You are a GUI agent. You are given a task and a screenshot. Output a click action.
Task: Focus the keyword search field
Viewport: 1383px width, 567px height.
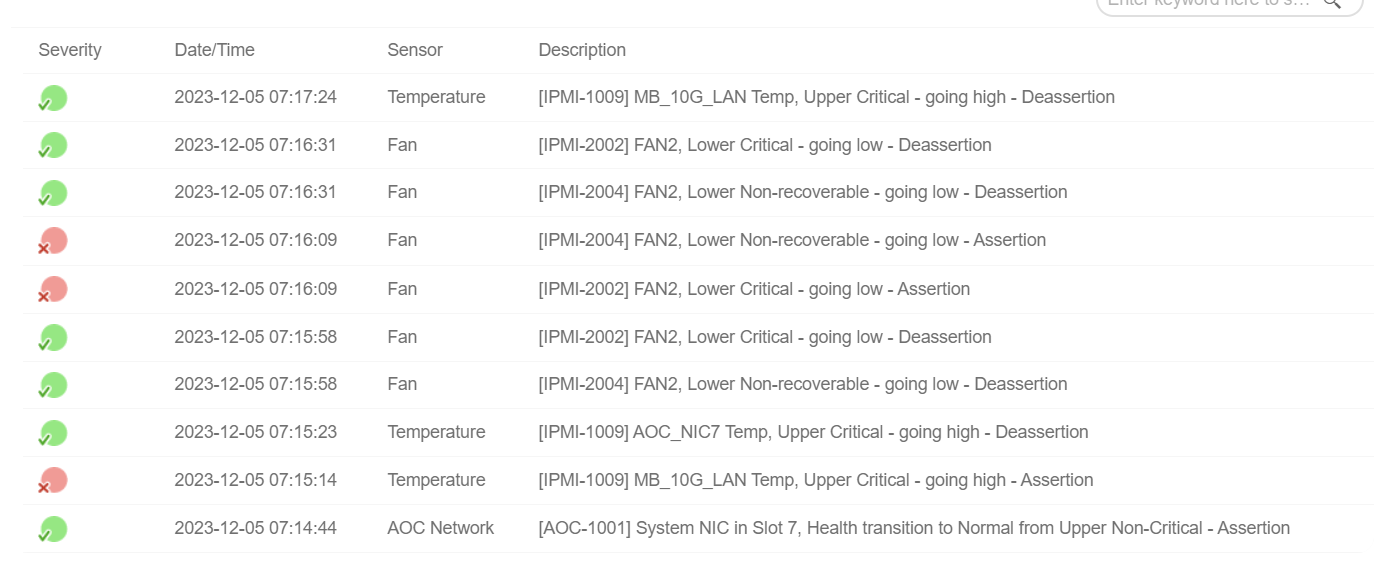(x=1208, y=4)
